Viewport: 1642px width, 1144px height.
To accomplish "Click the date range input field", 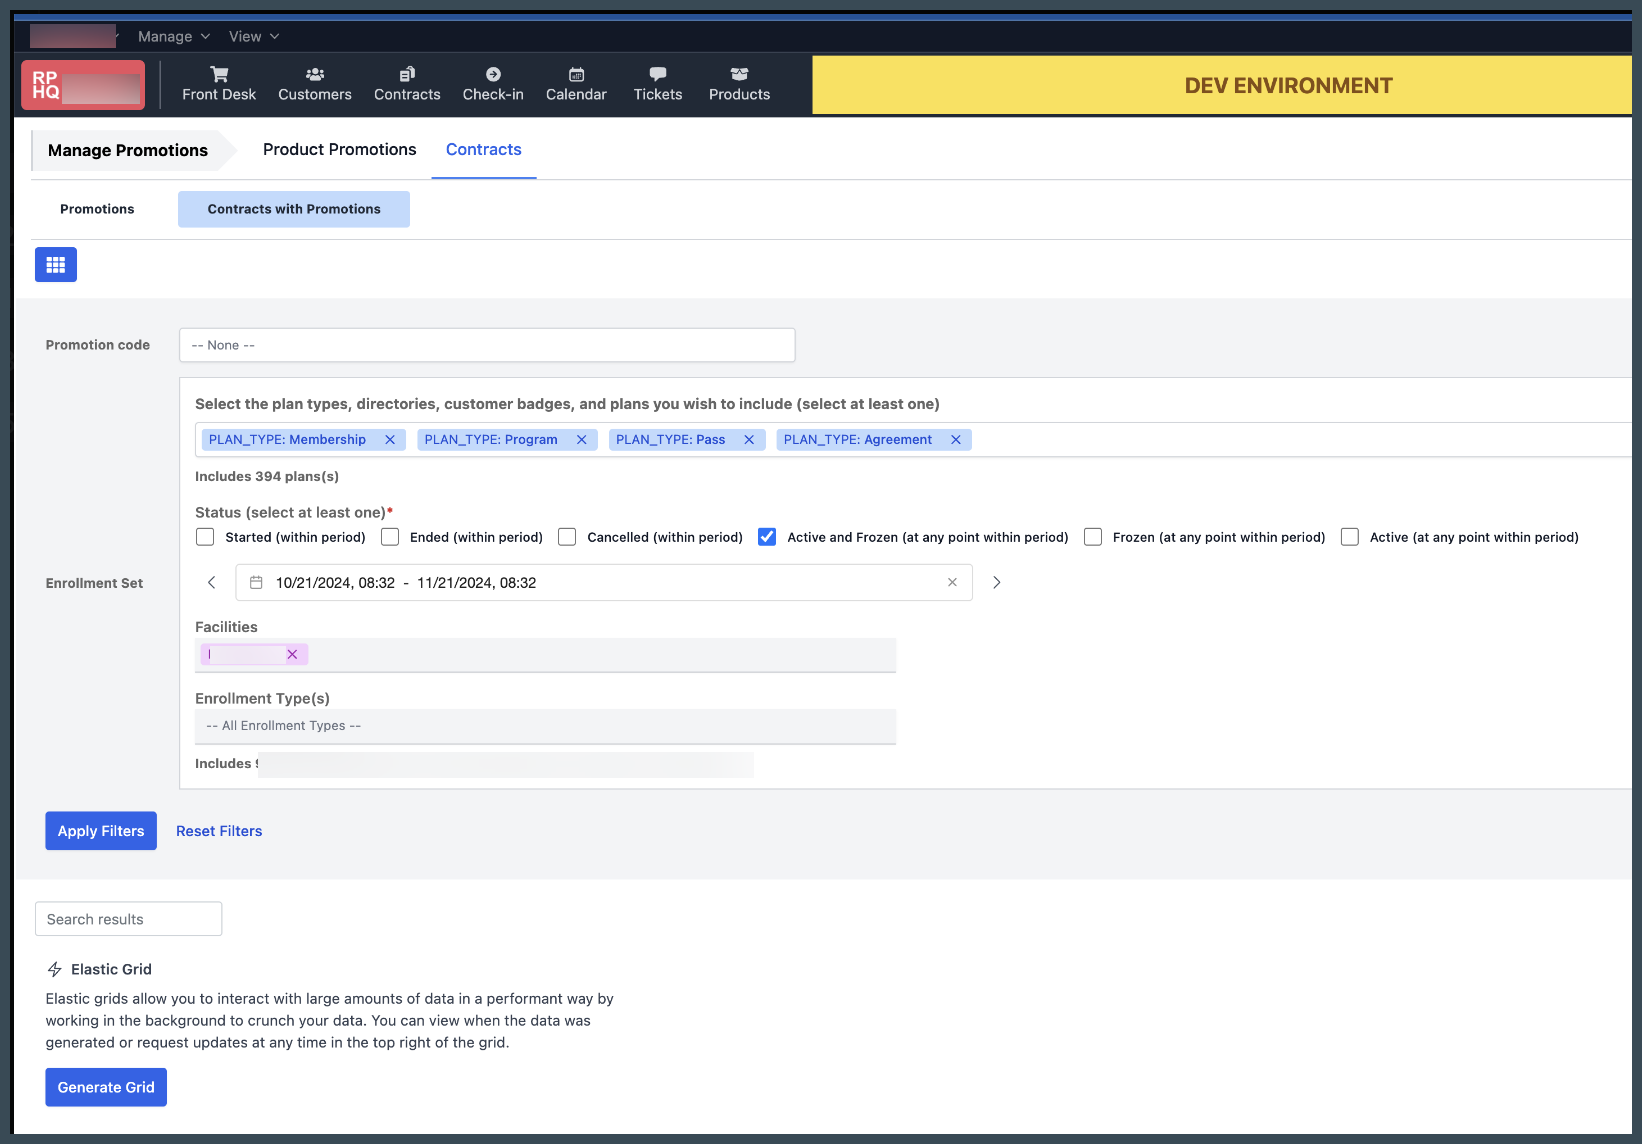I will pyautogui.click(x=604, y=582).
